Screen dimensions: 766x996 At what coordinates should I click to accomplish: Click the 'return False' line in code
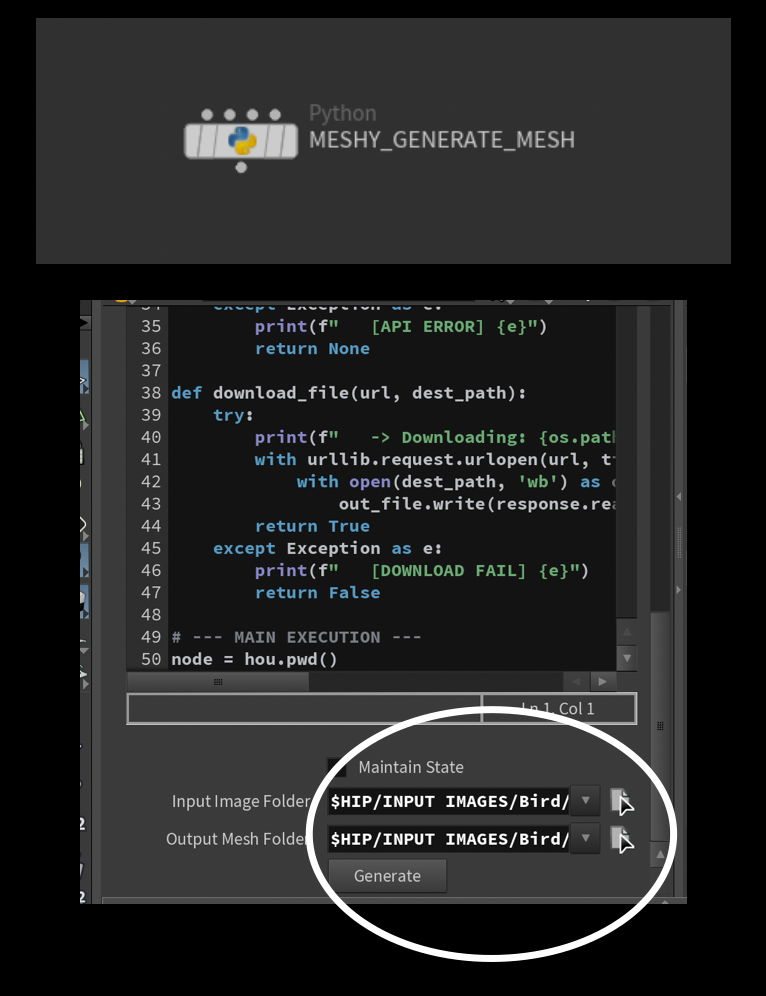(318, 593)
